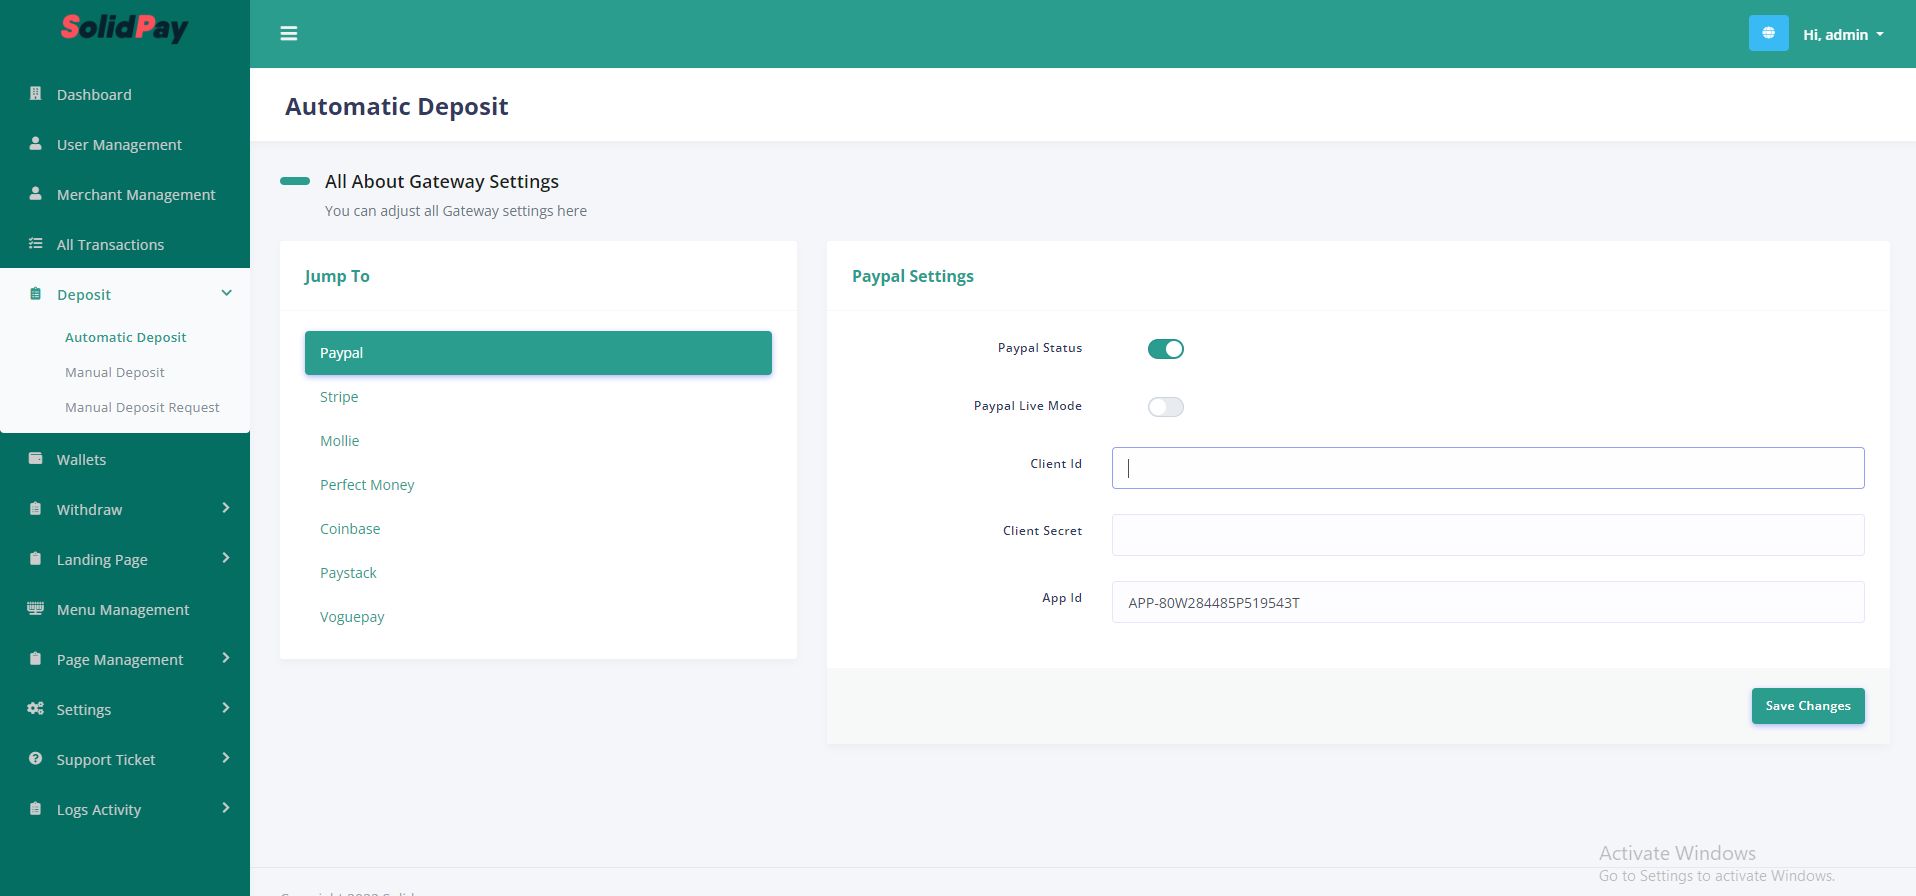Click the Support Ticket question icon
This screenshot has width=1916, height=896.
point(36,759)
